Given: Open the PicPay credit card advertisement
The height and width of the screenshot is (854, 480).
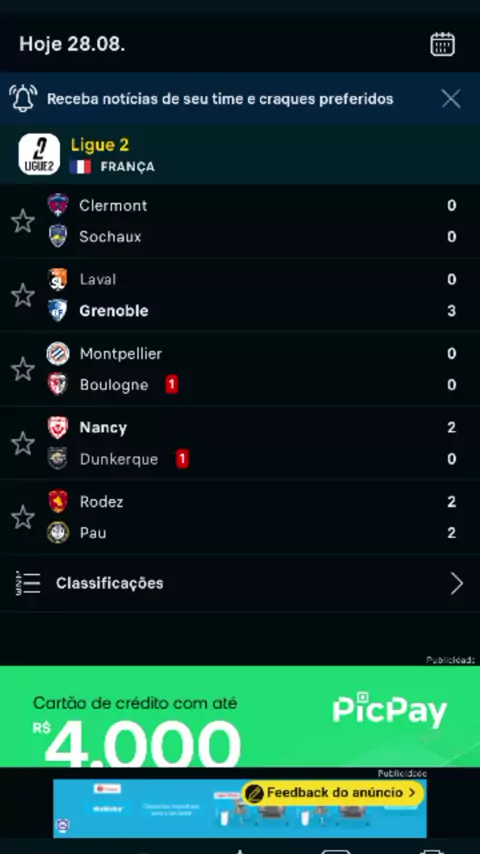Looking at the screenshot, I should click(240, 716).
